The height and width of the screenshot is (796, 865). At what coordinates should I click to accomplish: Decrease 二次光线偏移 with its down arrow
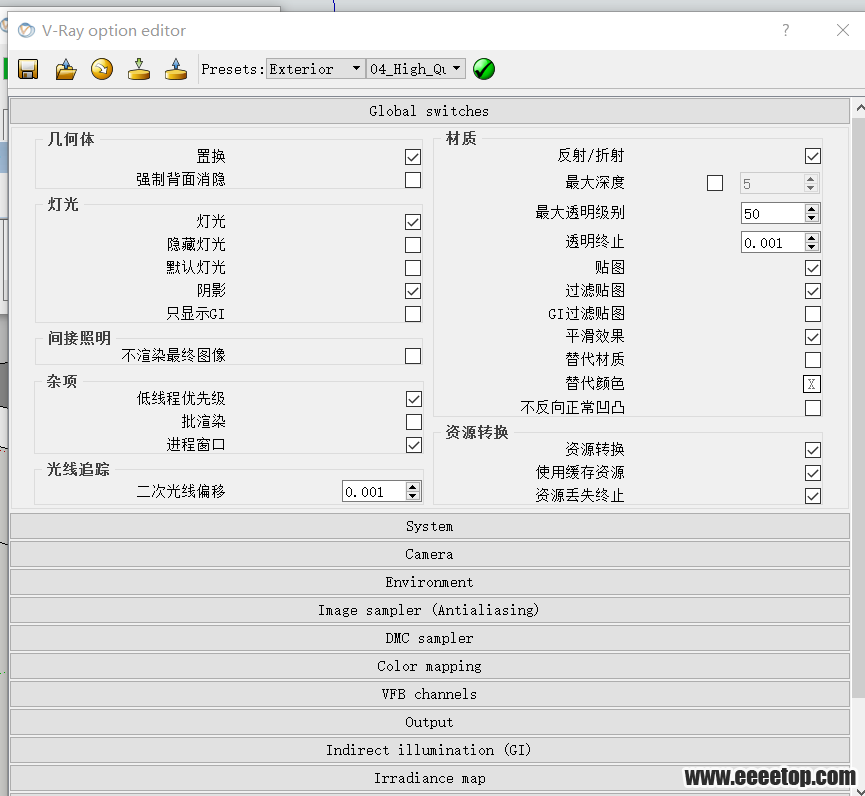click(x=413, y=496)
